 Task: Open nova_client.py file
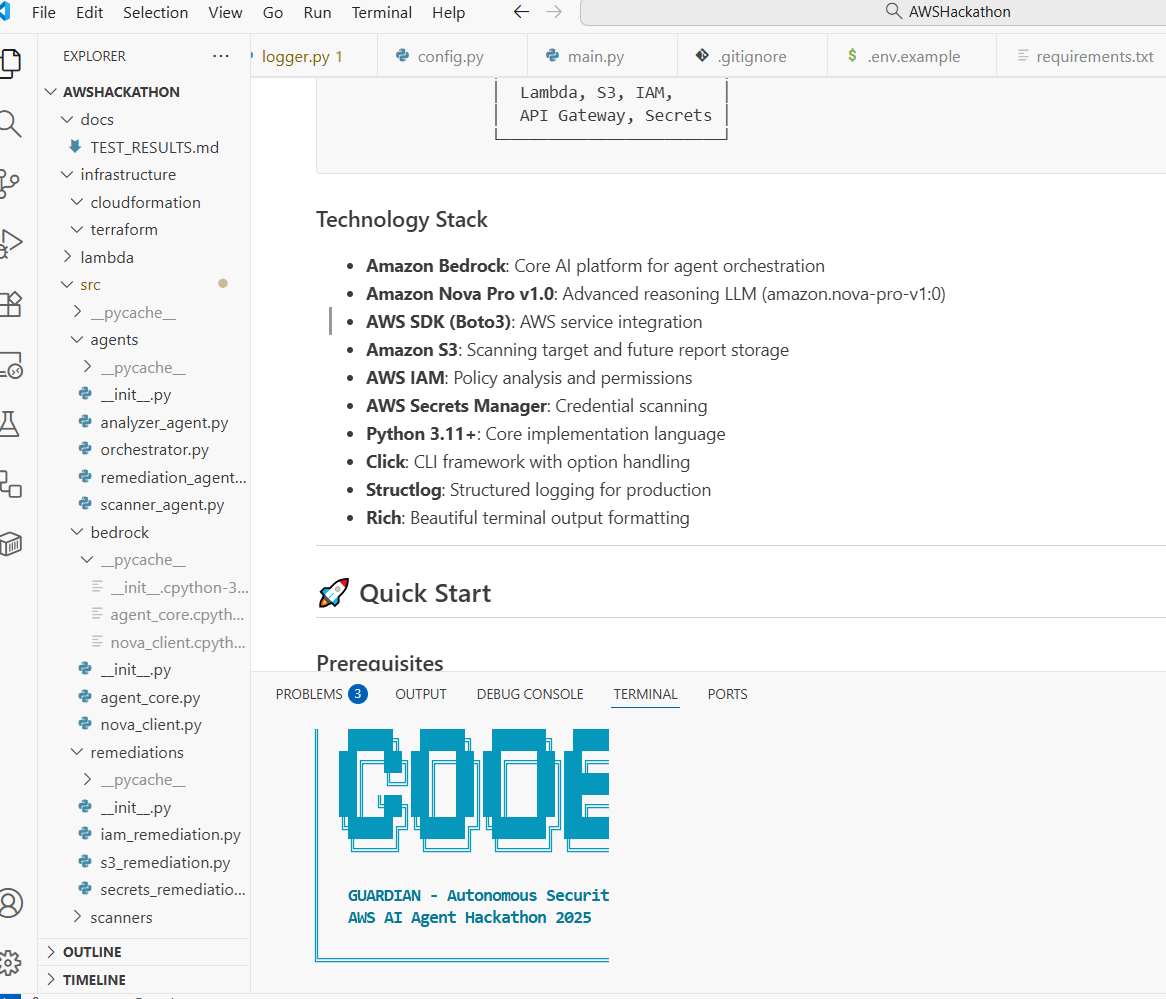pyautogui.click(x=144, y=725)
